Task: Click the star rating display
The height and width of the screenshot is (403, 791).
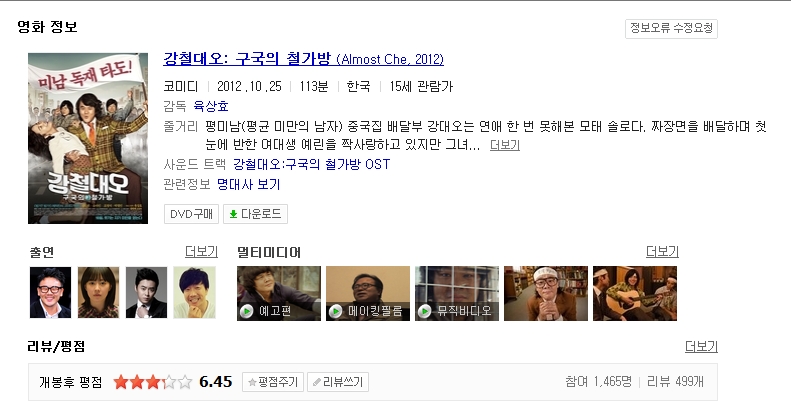Action: tap(153, 382)
